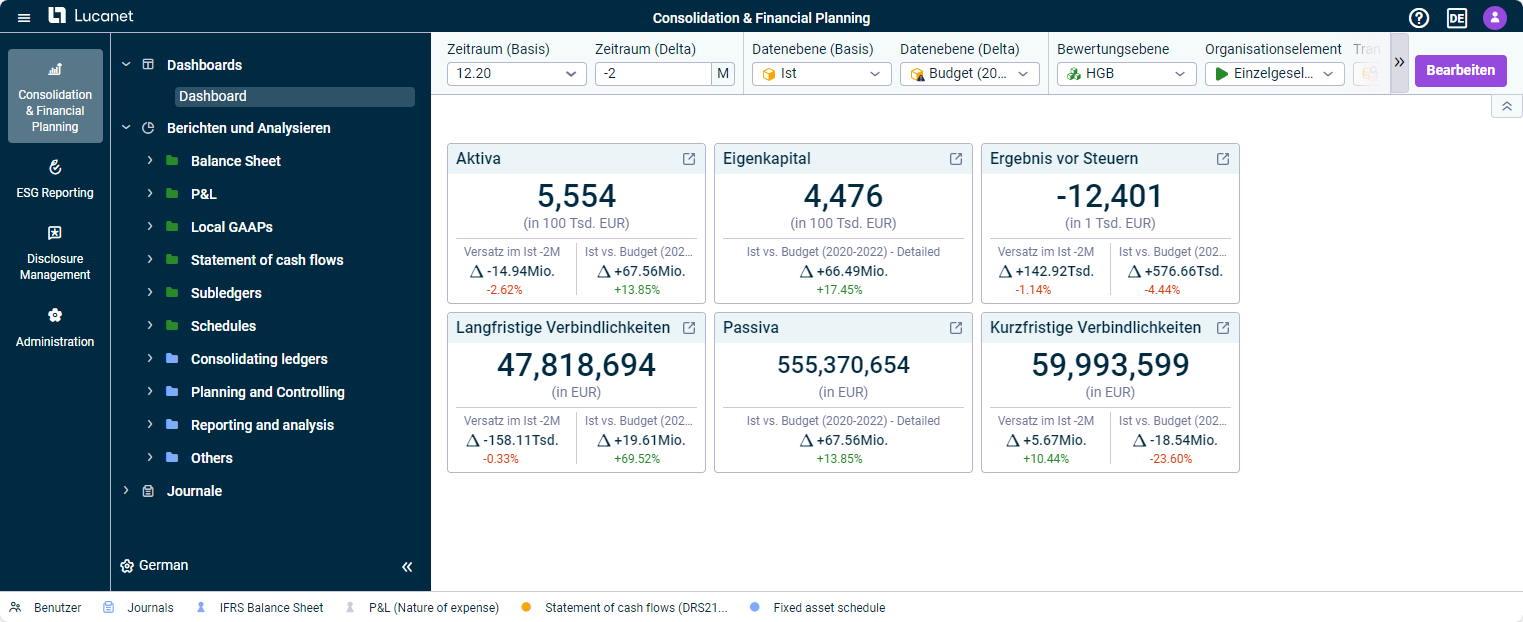Viewport: 1523px width, 622px height.
Task: Expand the P&L folder
Action: coord(149,194)
